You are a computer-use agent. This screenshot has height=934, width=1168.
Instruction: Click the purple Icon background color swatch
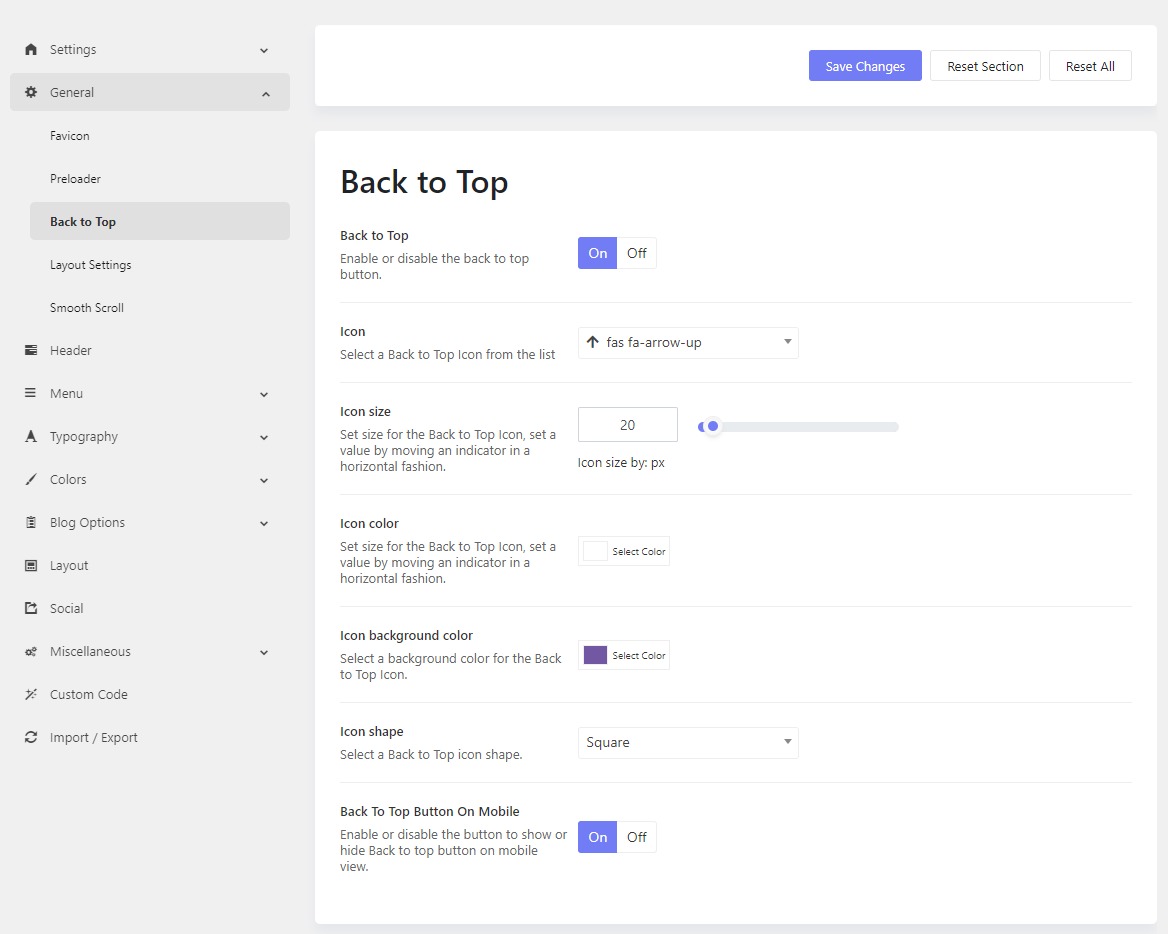[x=595, y=655]
